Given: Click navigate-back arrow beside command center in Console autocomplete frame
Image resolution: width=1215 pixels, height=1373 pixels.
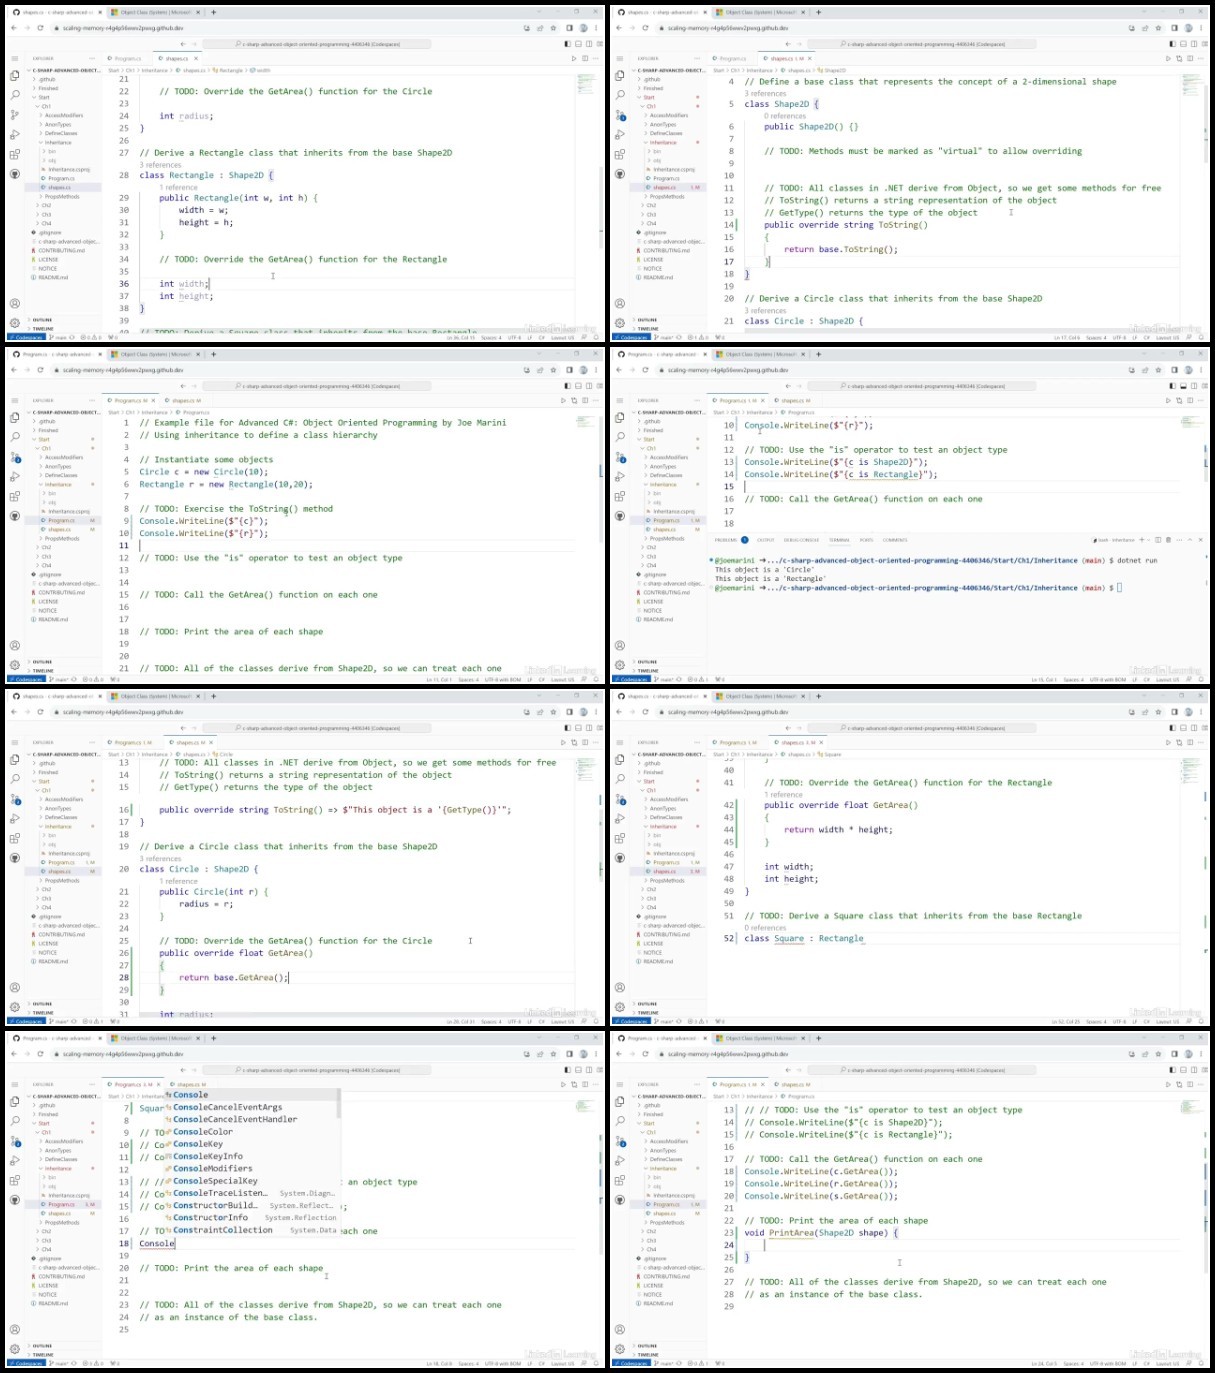Looking at the screenshot, I should pos(183,1070).
